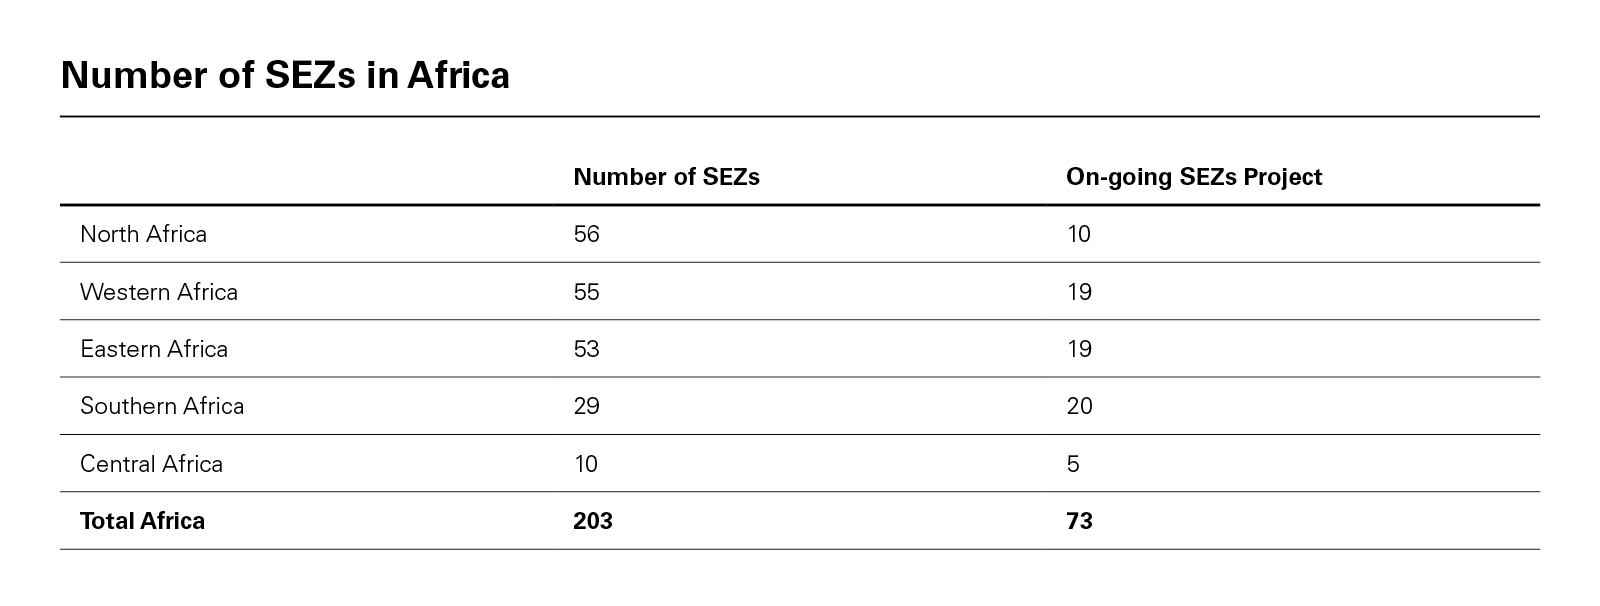Click Southern Africa's on-going projects value 20
Viewport: 1600px width, 606px height.
pos(1079,406)
